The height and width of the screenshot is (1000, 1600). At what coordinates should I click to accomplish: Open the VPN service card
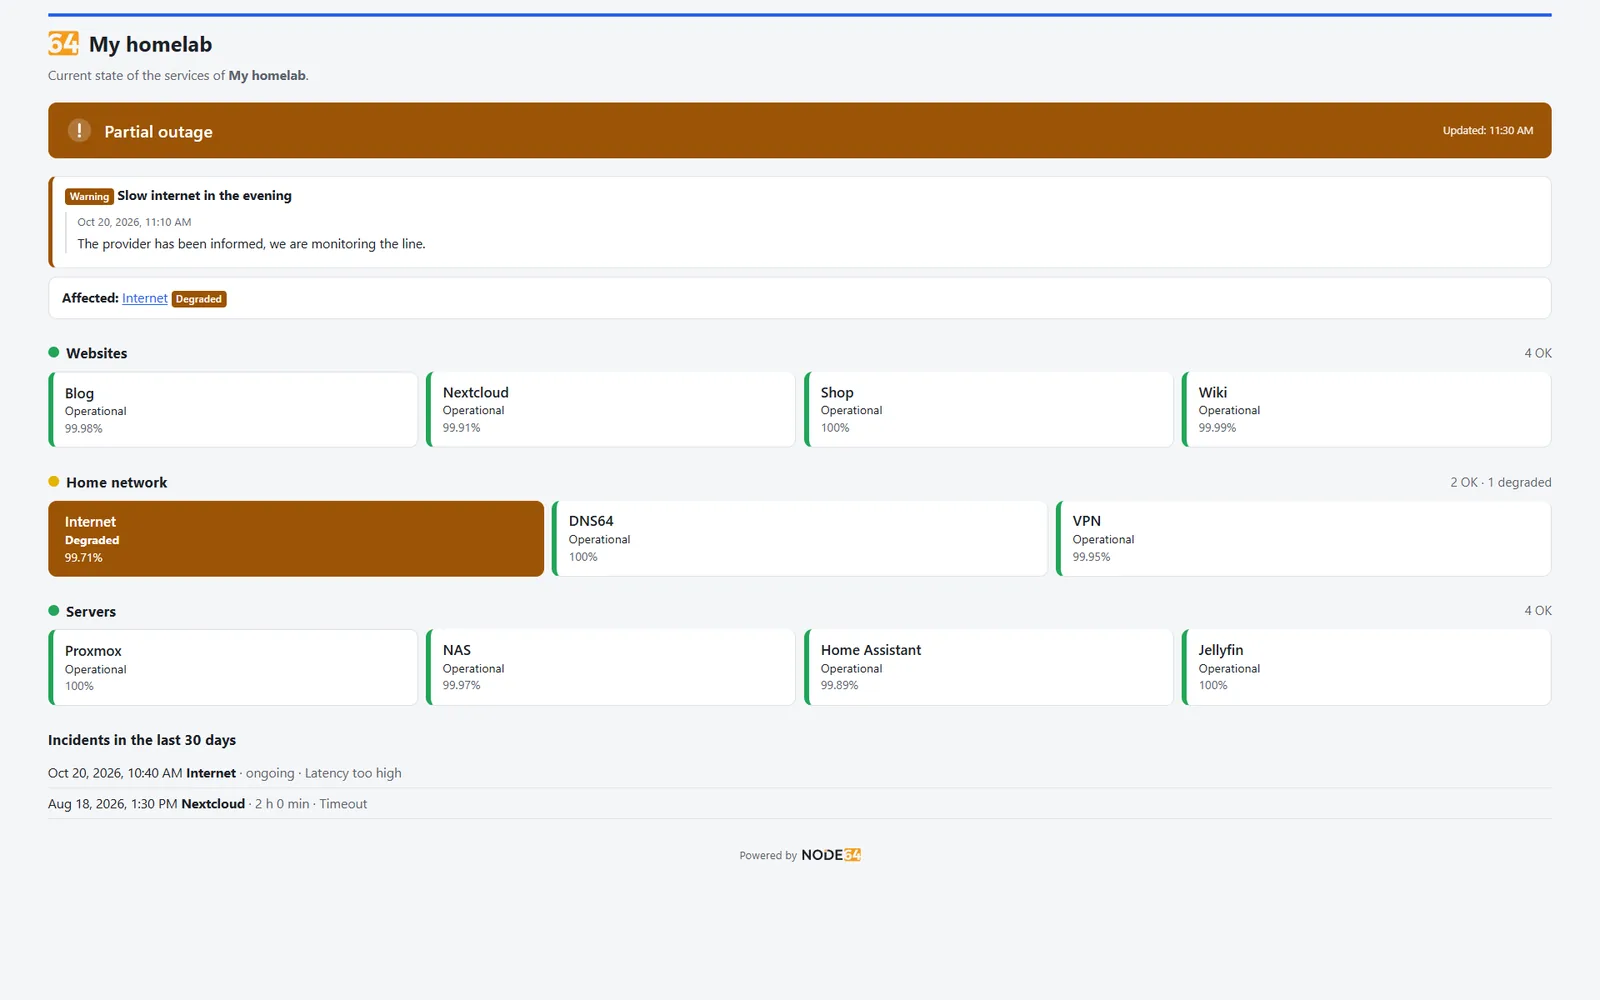(x=1304, y=539)
